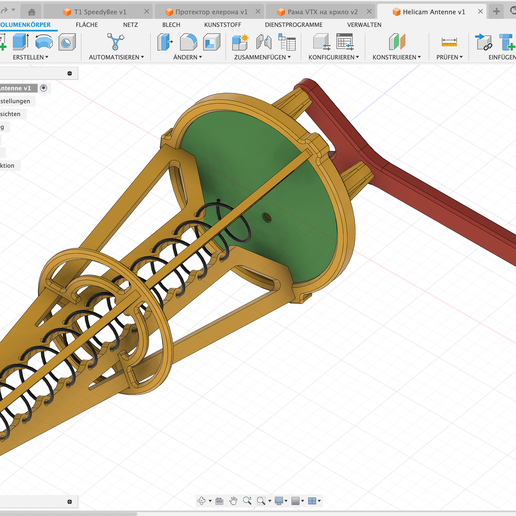
Task: Click the home data panel icon
Action: click(32, 12)
